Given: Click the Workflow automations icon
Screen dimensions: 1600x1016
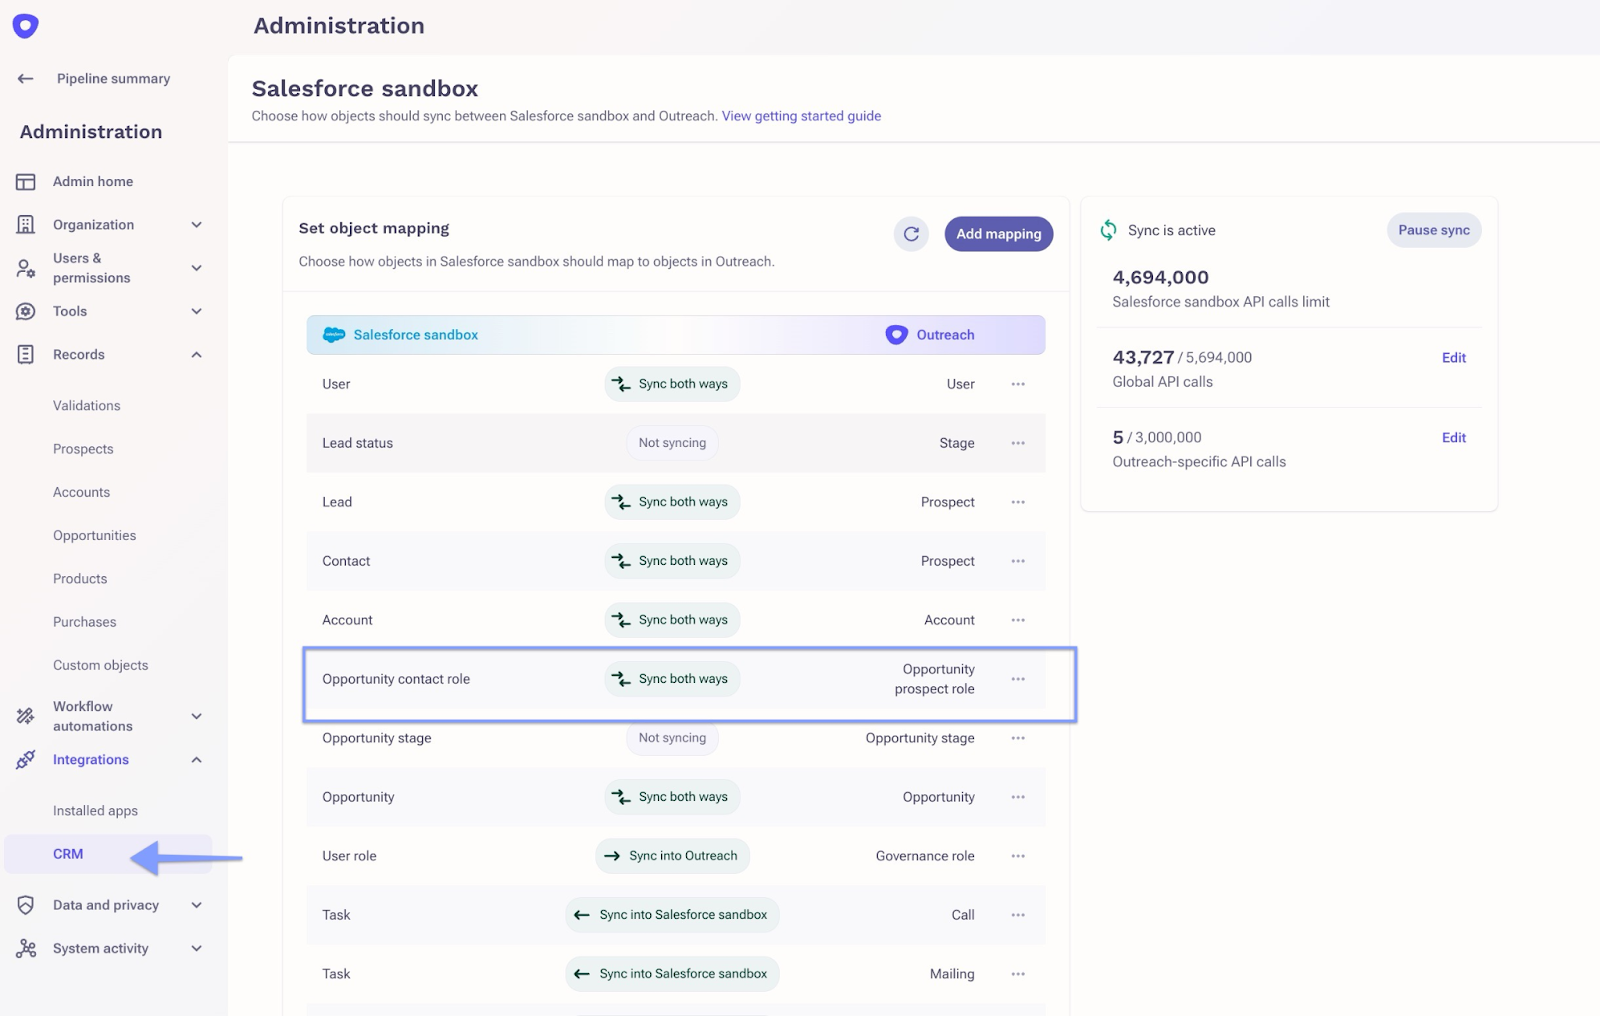Looking at the screenshot, I should [26, 716].
